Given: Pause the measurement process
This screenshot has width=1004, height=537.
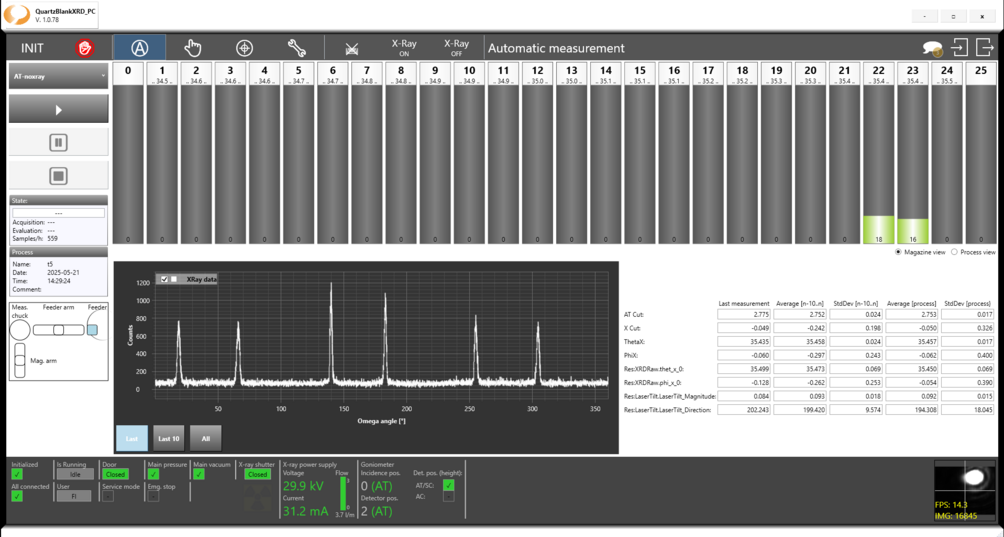Looking at the screenshot, I should tap(58, 142).
